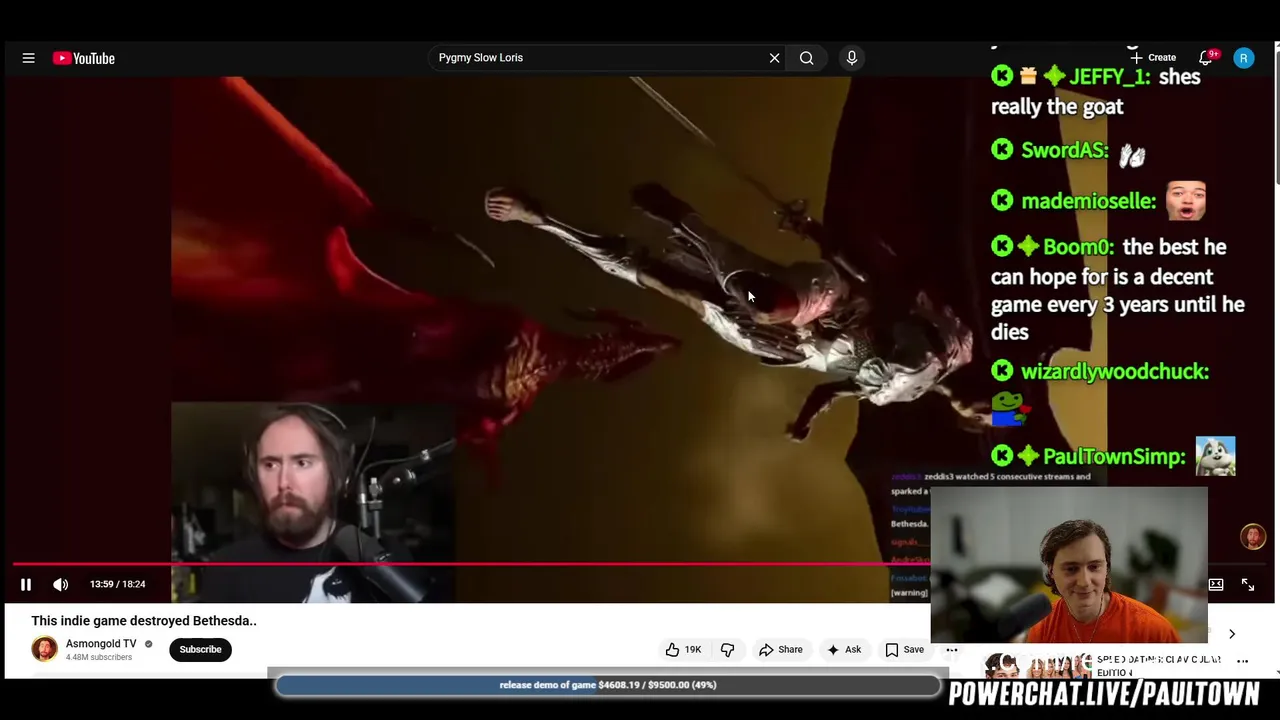This screenshot has height=720, width=1280.
Task: Open the account avatar menu
Action: 1244,58
